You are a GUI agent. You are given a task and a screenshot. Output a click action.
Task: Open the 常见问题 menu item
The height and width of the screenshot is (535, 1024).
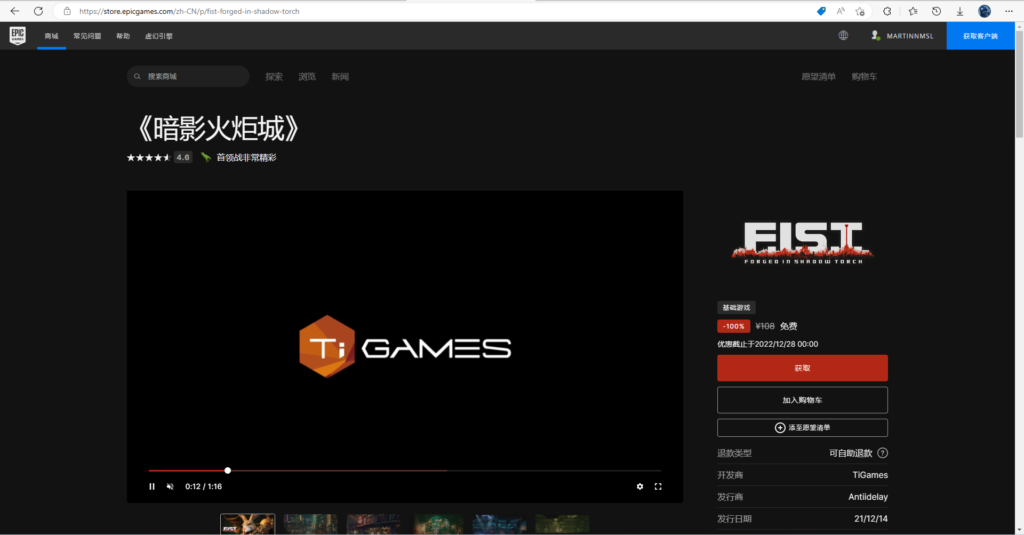pyautogui.click(x=87, y=36)
